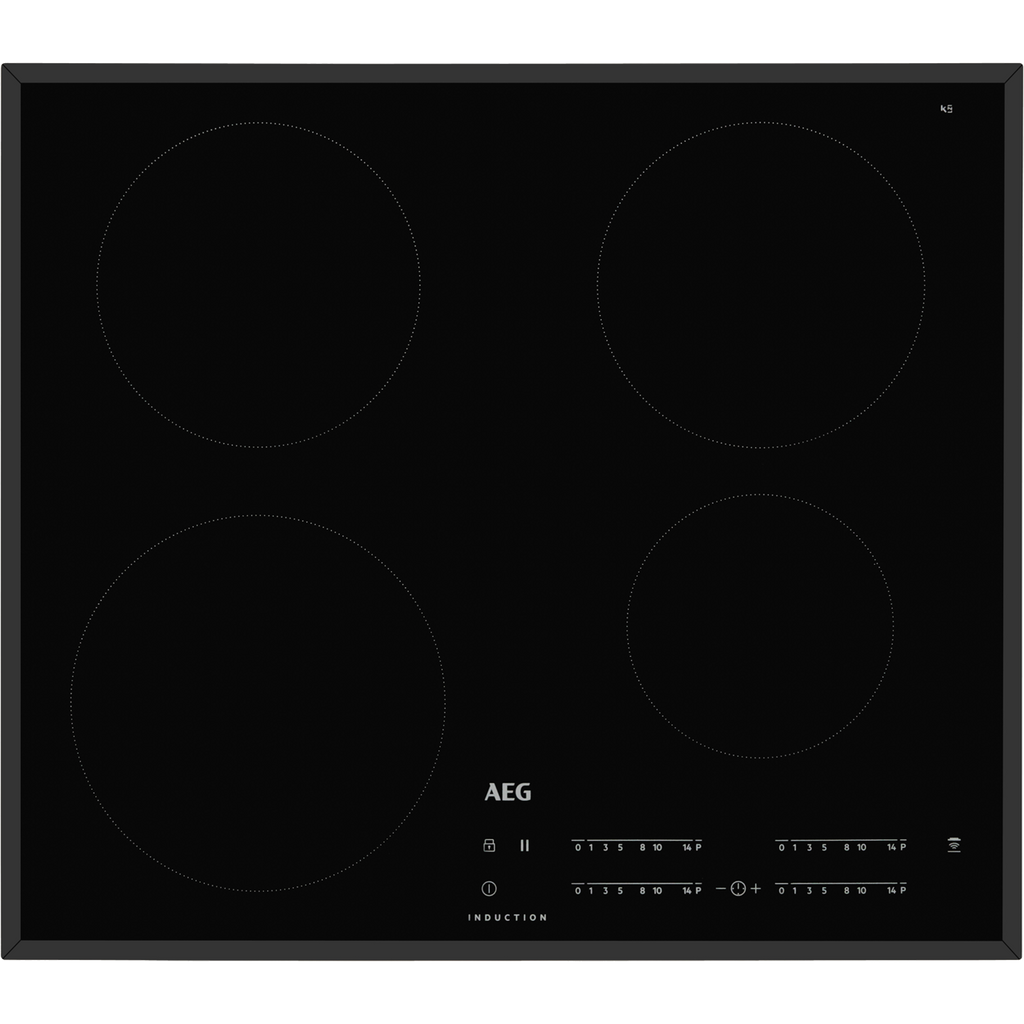The image size is (1024, 1024).
Task: Choose level 5 on the upper-right slider
Action: (823, 845)
